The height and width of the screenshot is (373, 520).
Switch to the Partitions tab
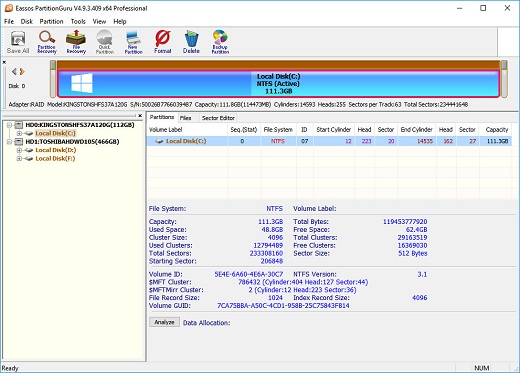coord(162,117)
